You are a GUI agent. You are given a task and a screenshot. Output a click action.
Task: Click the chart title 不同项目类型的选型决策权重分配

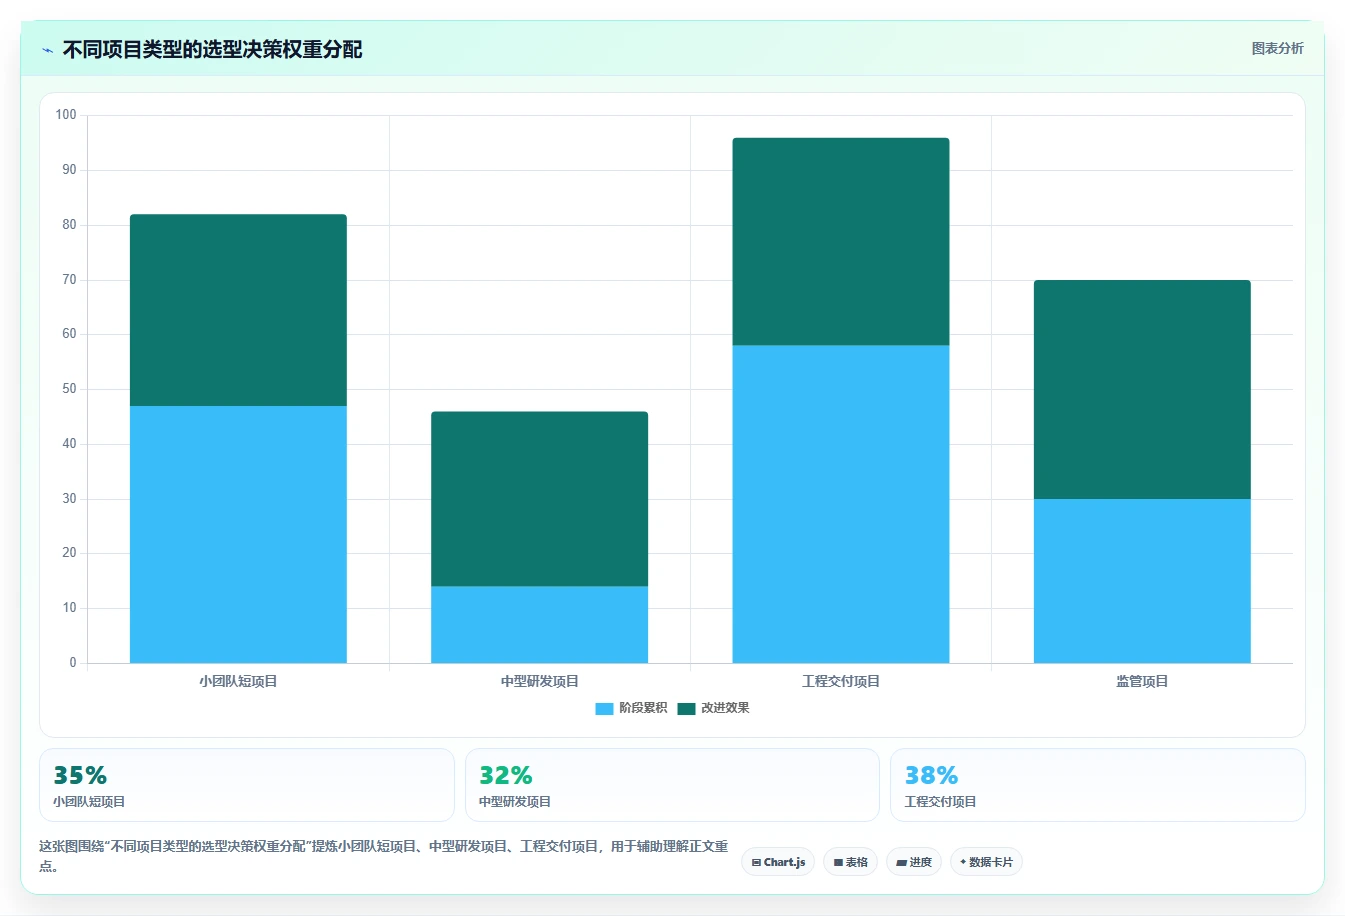212,50
